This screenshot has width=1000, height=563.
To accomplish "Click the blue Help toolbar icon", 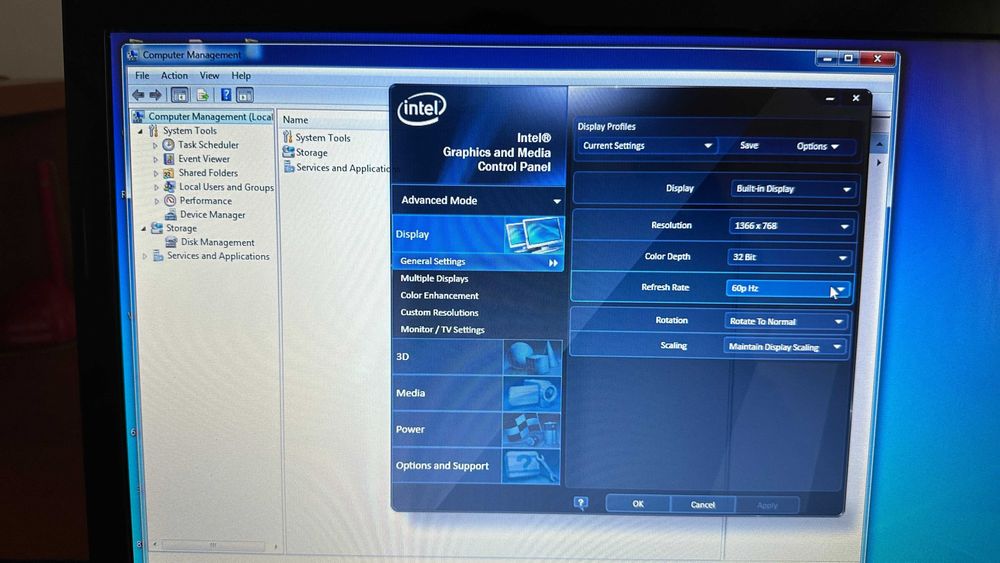I will 226,95.
